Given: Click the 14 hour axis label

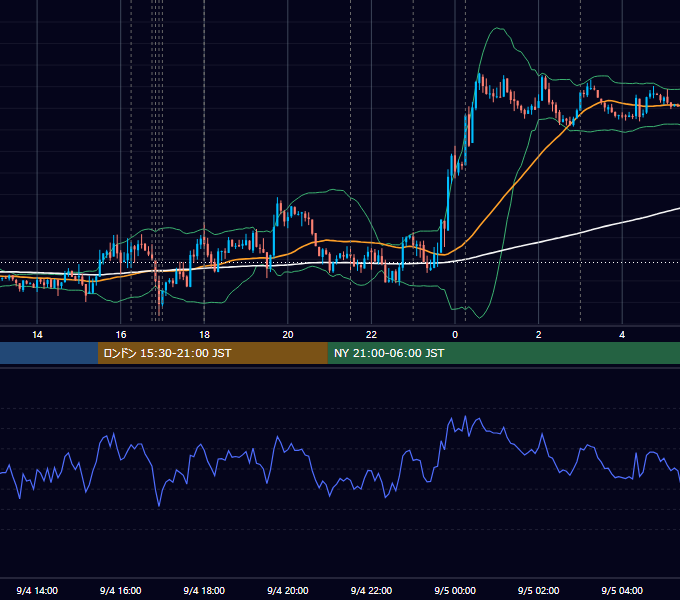Looking at the screenshot, I should pos(37,335).
